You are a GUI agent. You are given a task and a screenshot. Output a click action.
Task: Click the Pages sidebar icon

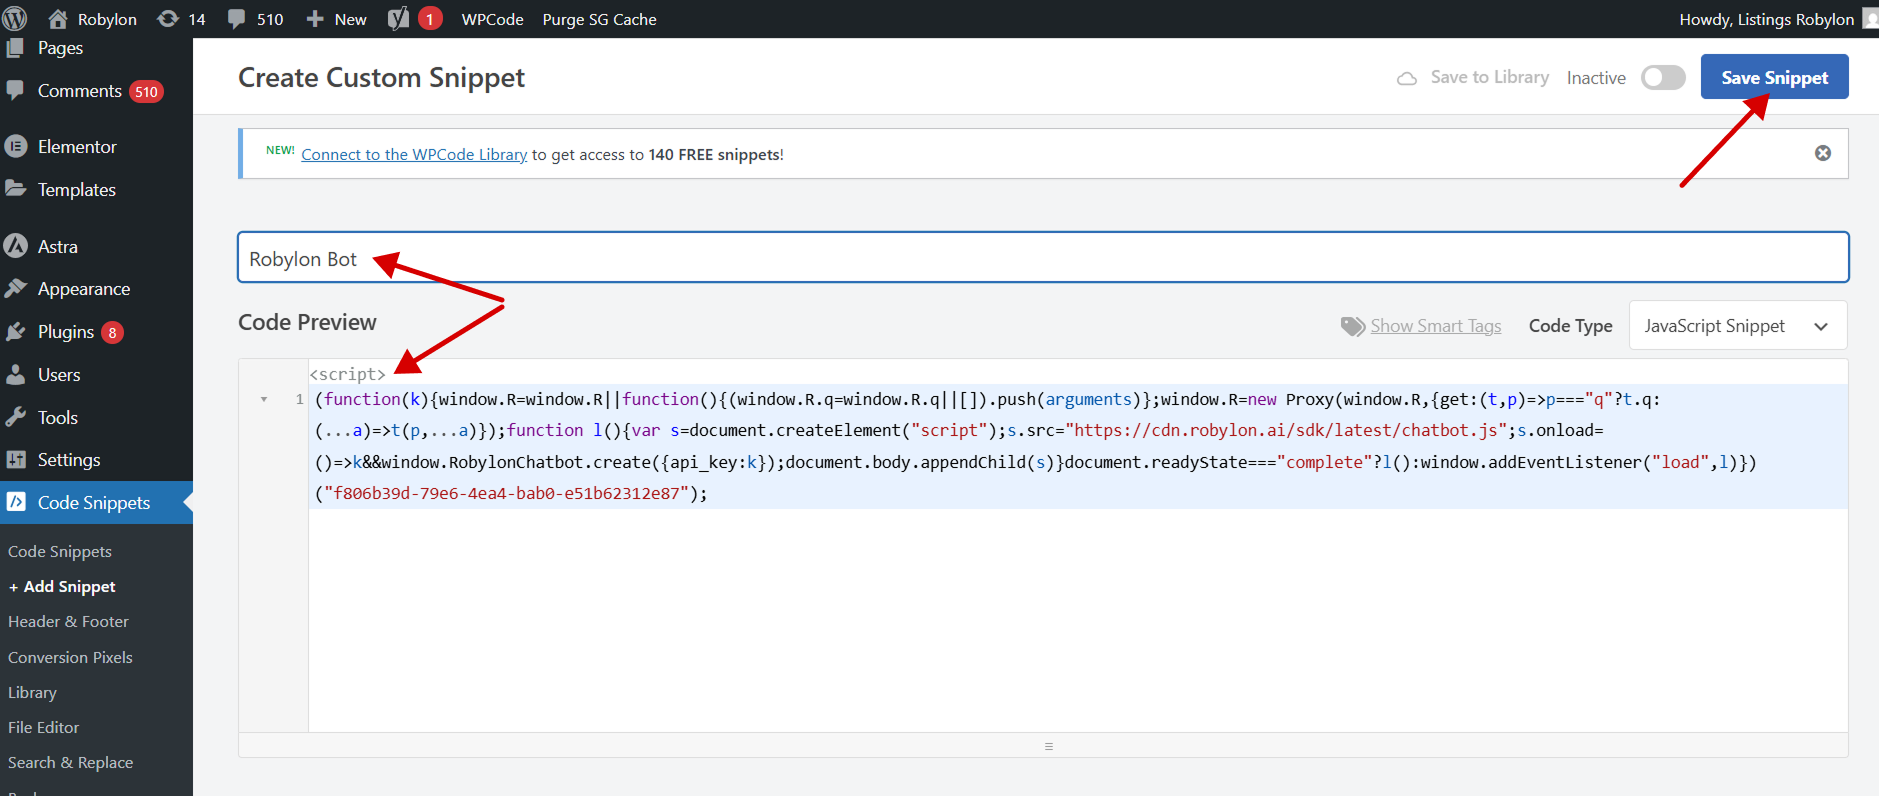click(x=15, y=47)
